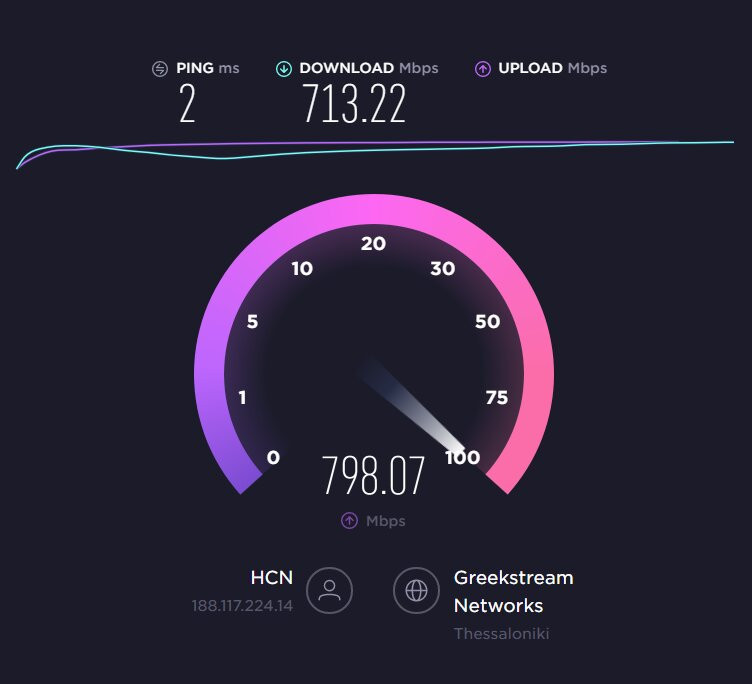Select the Greekstream Networks server name

coord(513,591)
